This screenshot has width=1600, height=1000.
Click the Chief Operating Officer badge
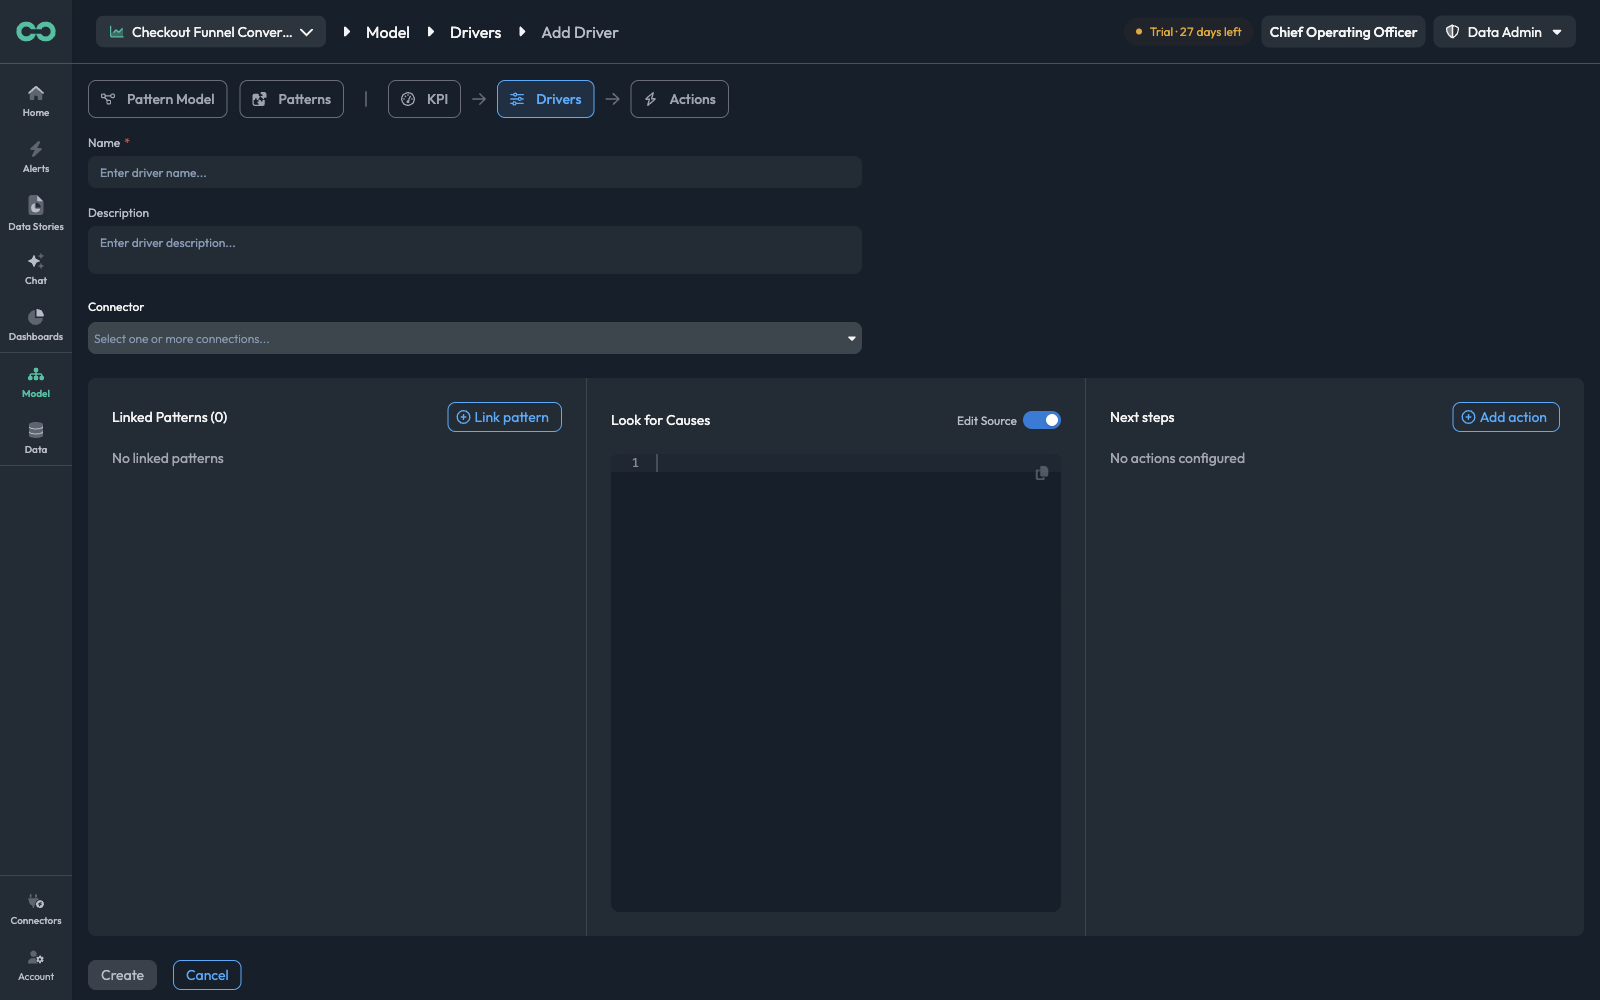(1343, 32)
